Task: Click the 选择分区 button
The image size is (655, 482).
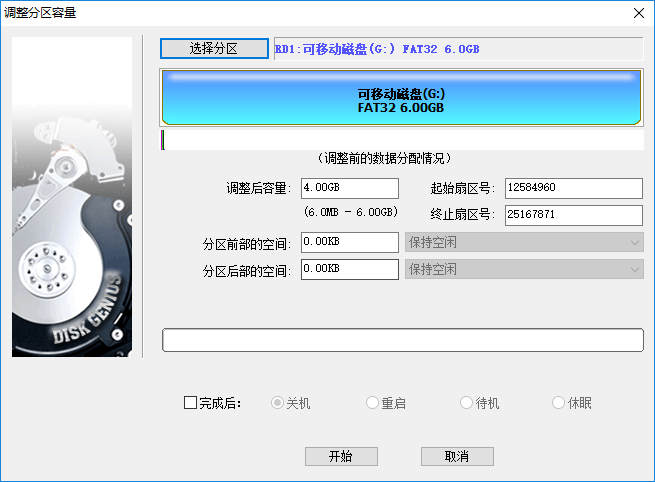Action: (x=214, y=49)
